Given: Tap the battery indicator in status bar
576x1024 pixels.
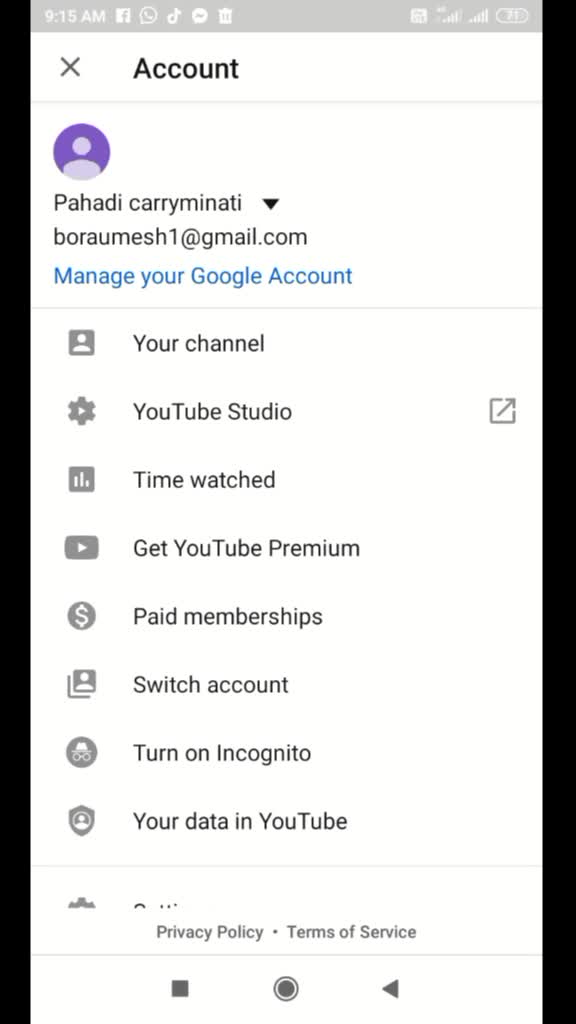Looking at the screenshot, I should 512,16.
